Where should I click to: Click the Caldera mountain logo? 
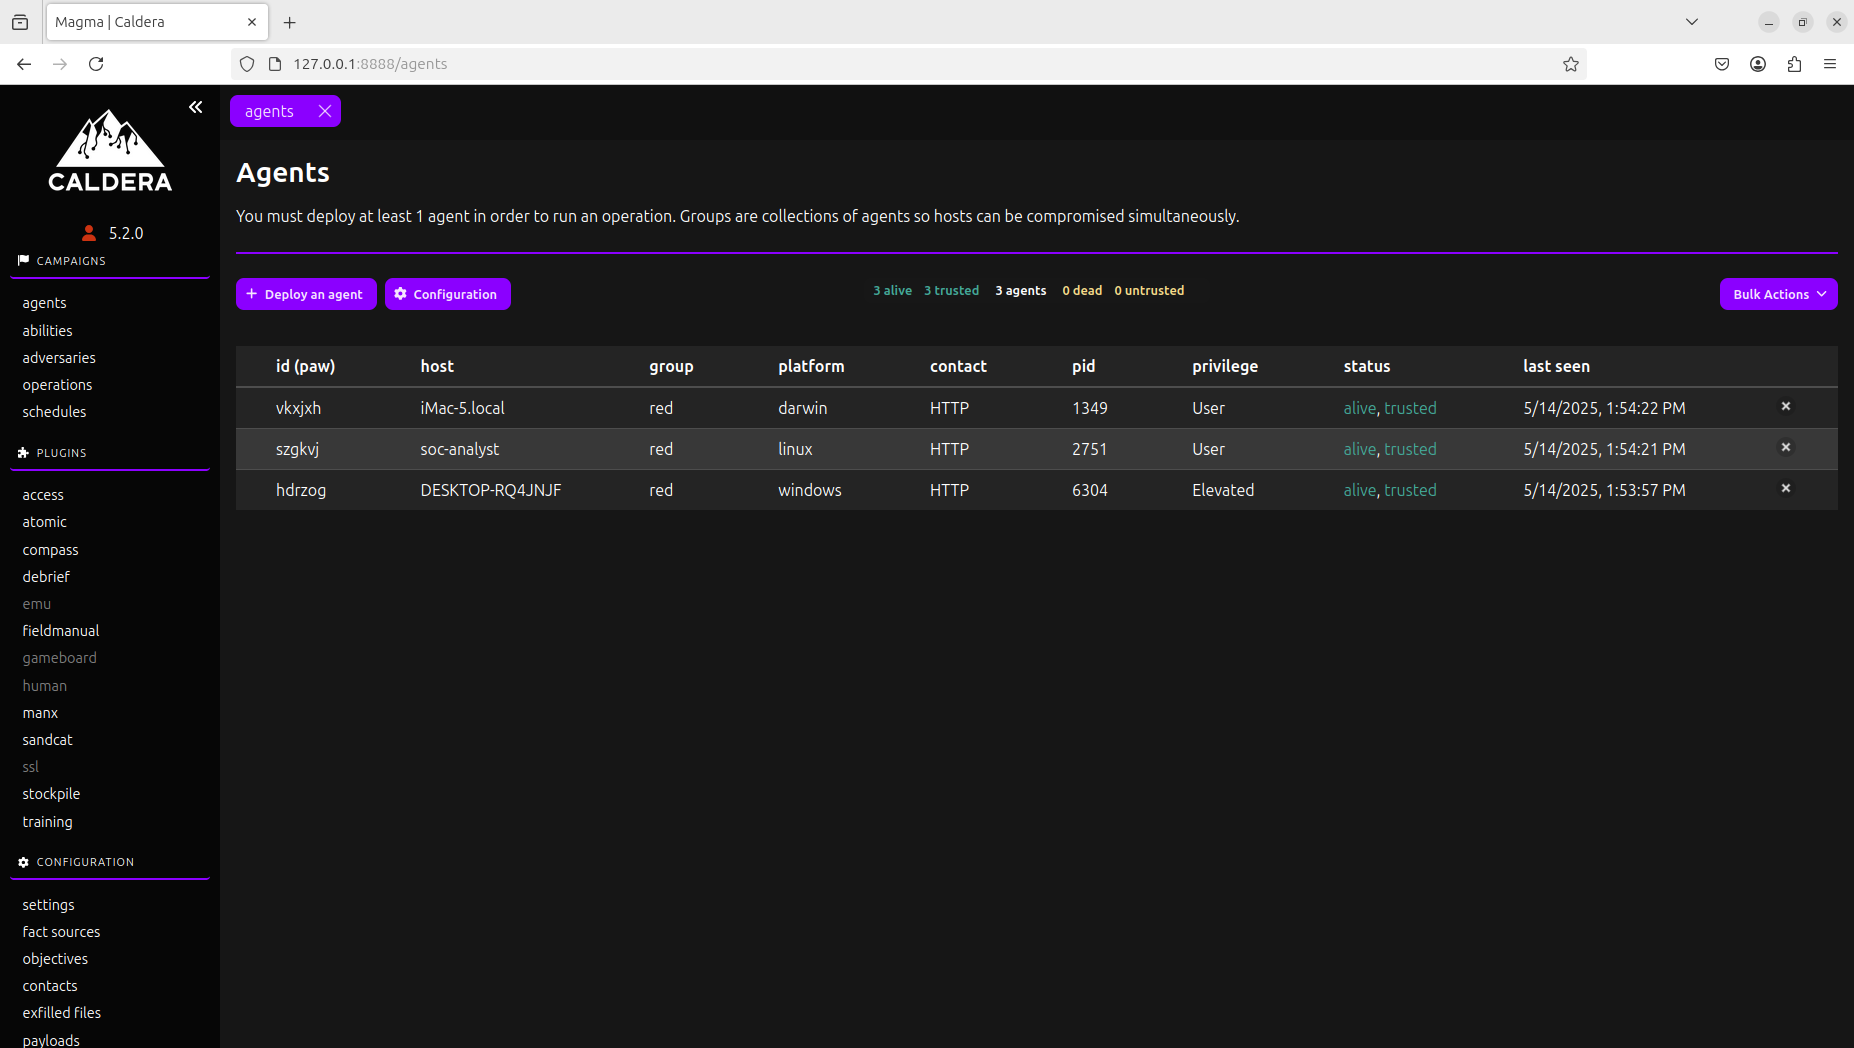110,150
